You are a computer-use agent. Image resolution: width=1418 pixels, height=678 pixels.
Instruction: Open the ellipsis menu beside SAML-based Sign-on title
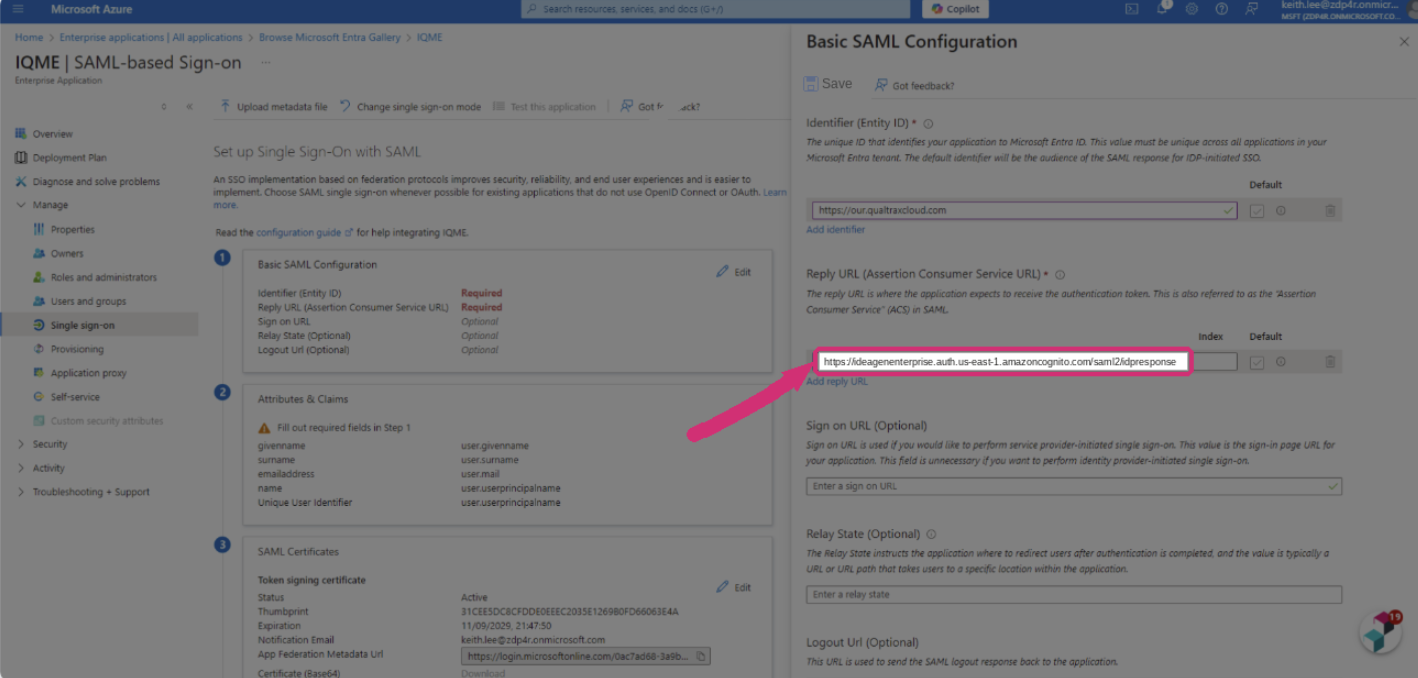266,62
